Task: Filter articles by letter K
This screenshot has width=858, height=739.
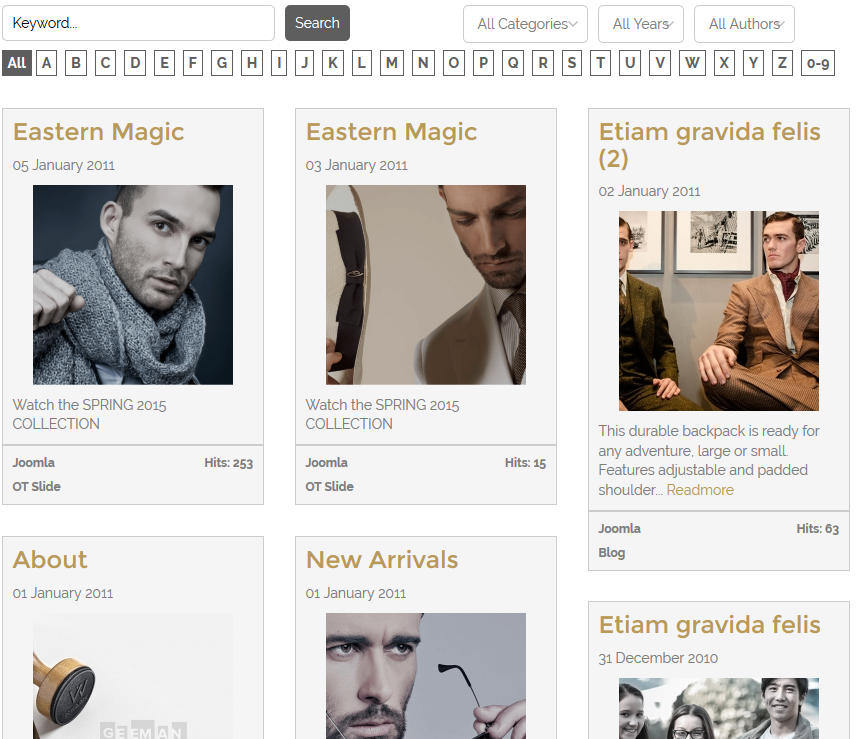Action: pyautogui.click(x=333, y=63)
